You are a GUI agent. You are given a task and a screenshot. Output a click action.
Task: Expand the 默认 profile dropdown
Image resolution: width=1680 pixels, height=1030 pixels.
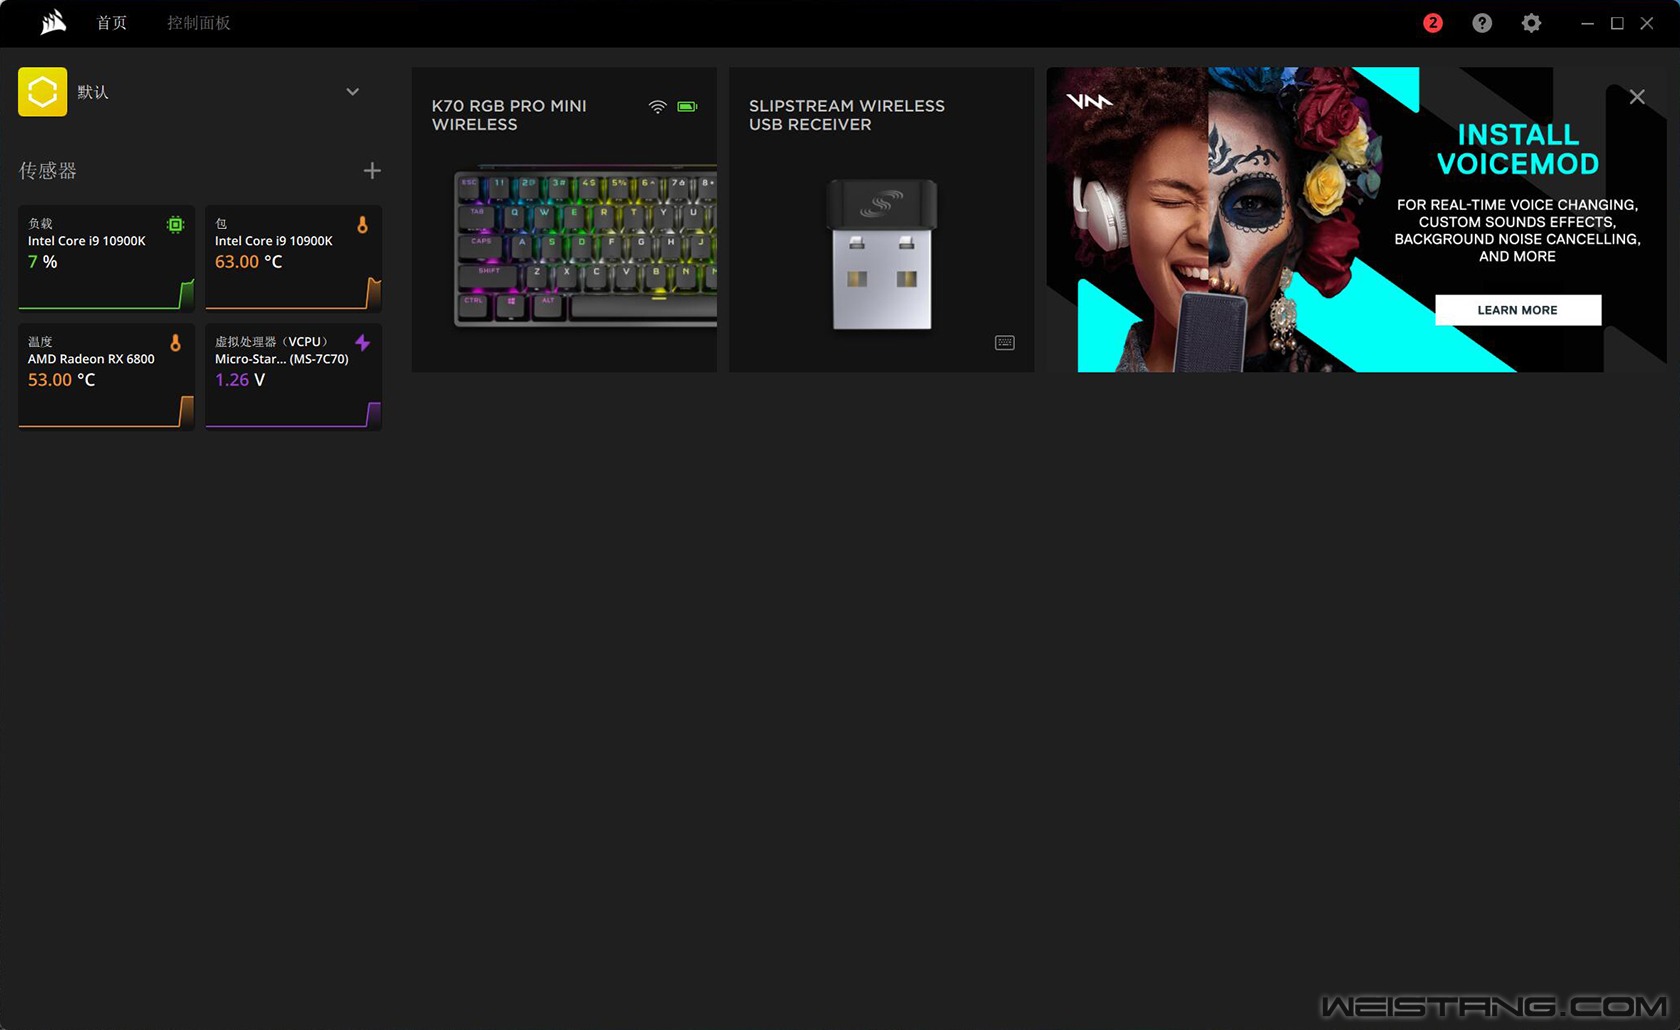352,92
